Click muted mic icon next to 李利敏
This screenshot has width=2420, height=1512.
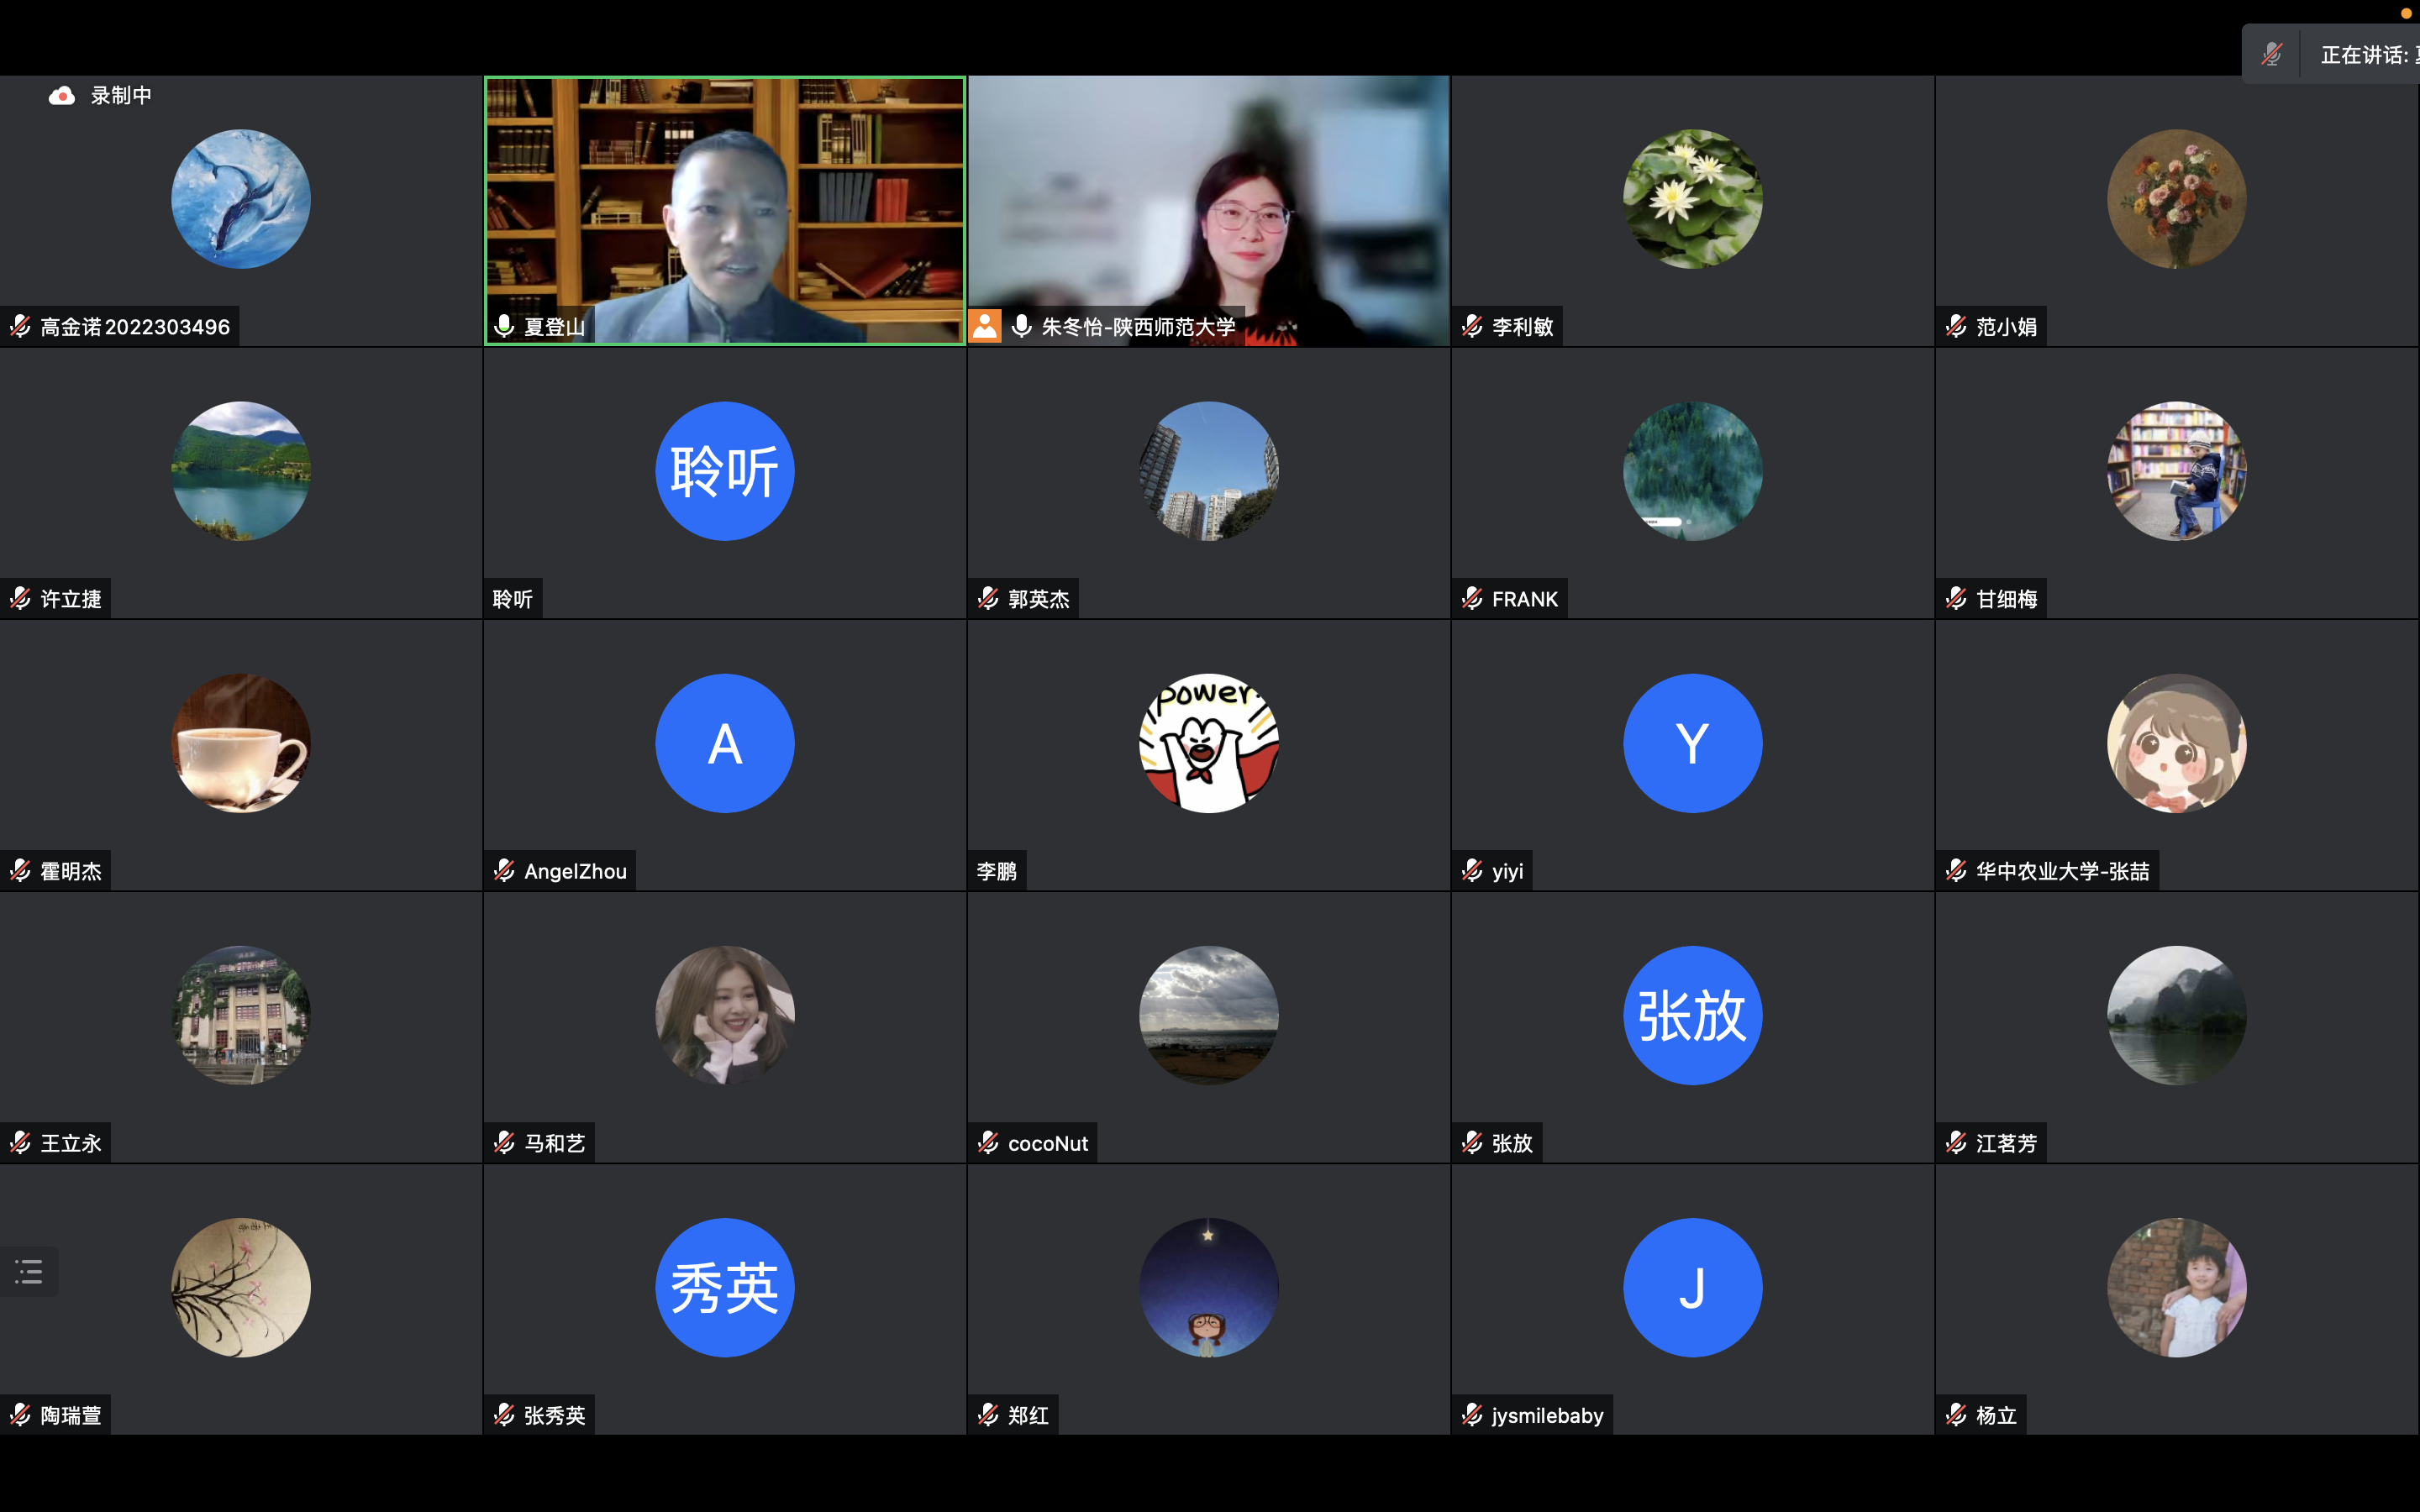(1472, 327)
